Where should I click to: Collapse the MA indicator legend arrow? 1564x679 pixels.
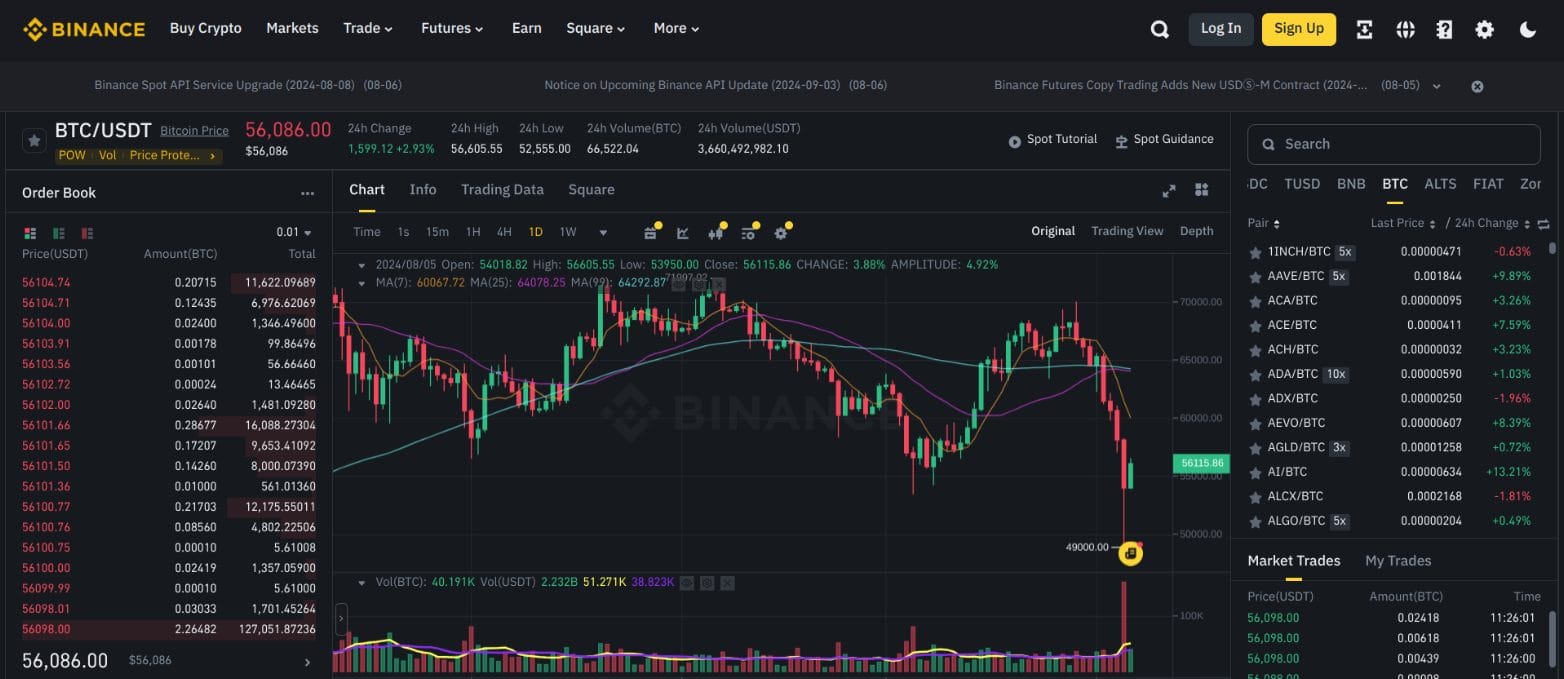362,283
